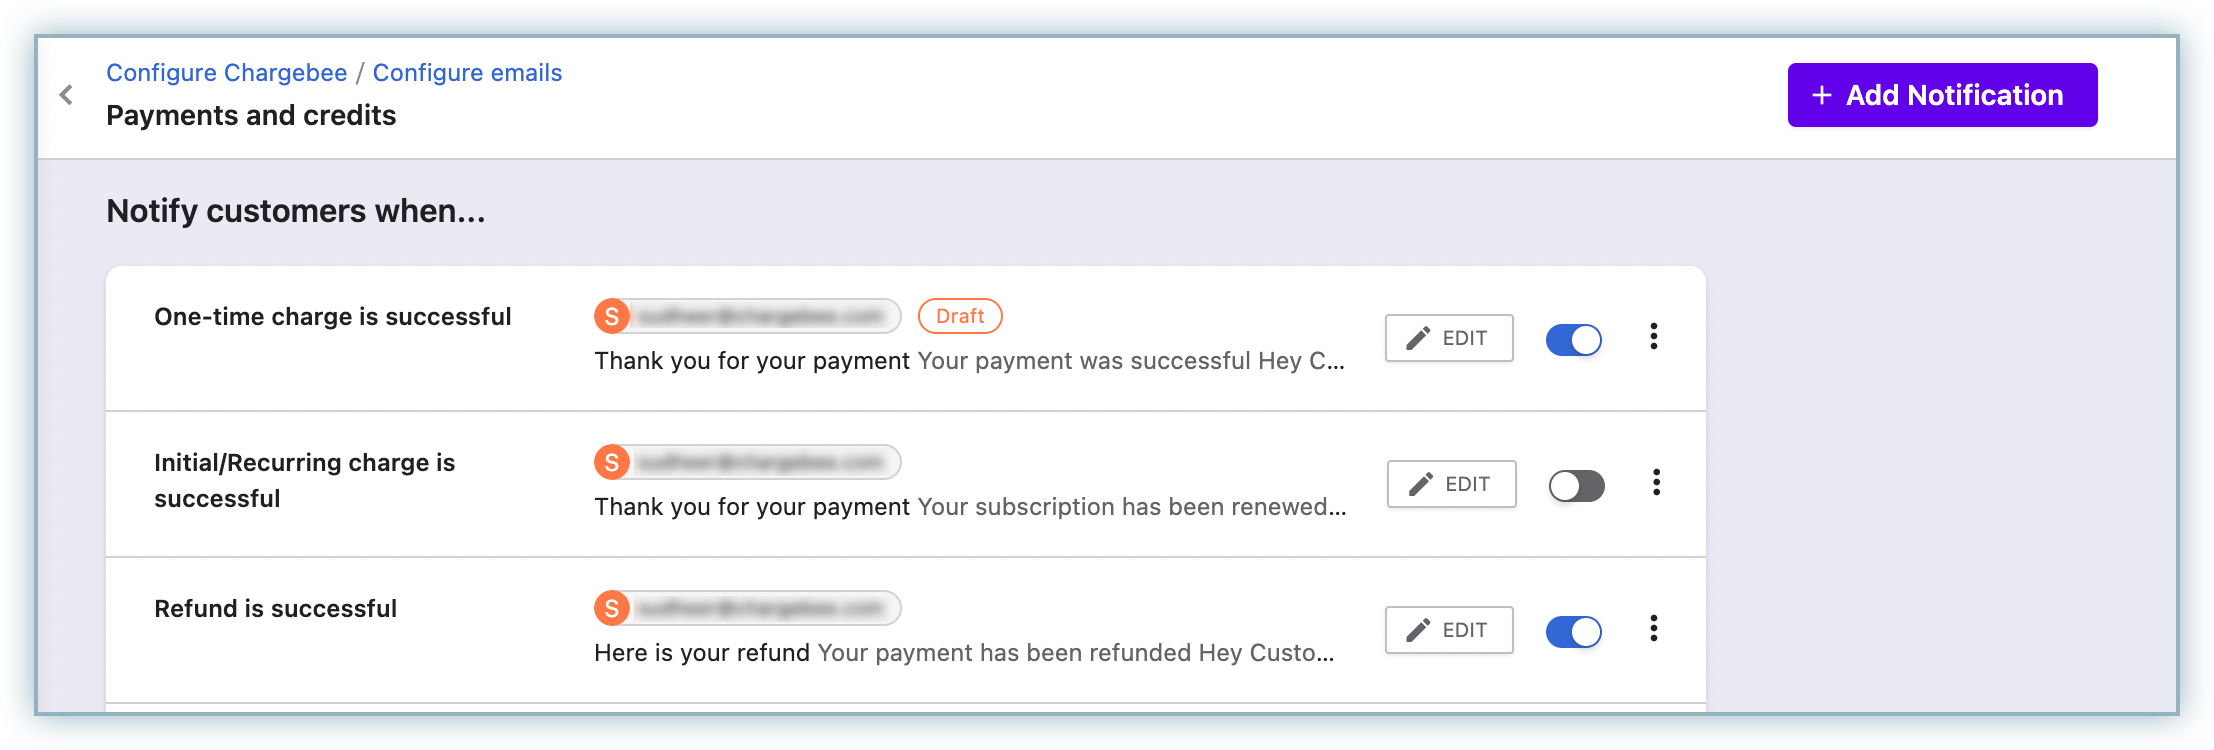Click sender avatar in One-time charge row

[x=612, y=316]
